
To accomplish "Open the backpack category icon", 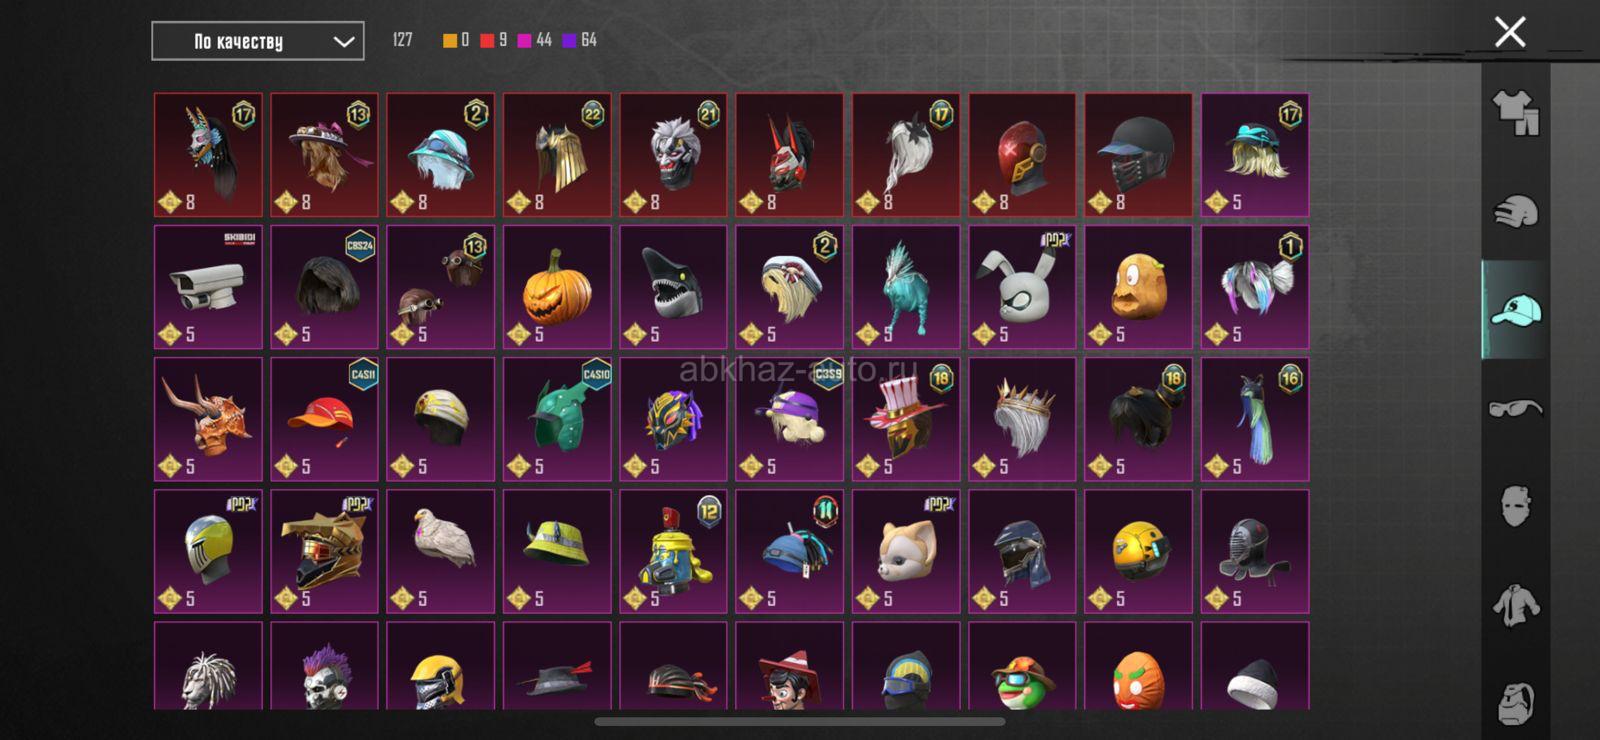I will (1516, 702).
